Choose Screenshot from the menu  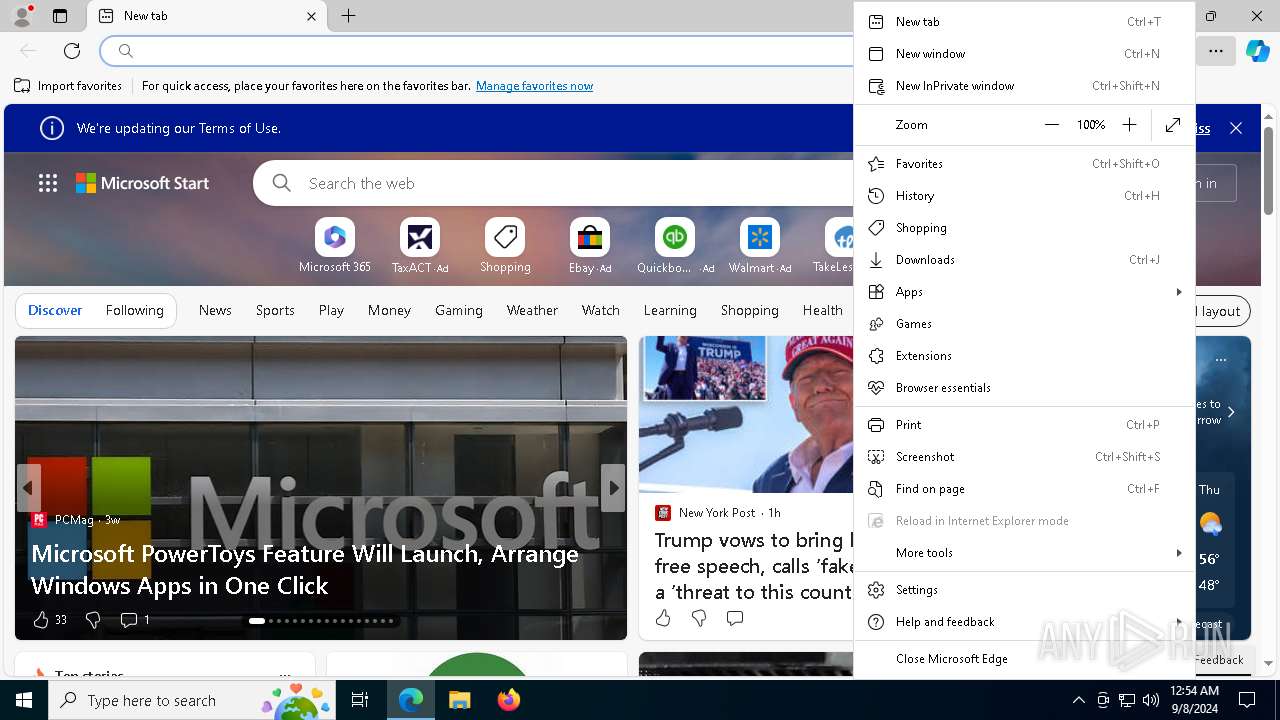(x=1024, y=457)
